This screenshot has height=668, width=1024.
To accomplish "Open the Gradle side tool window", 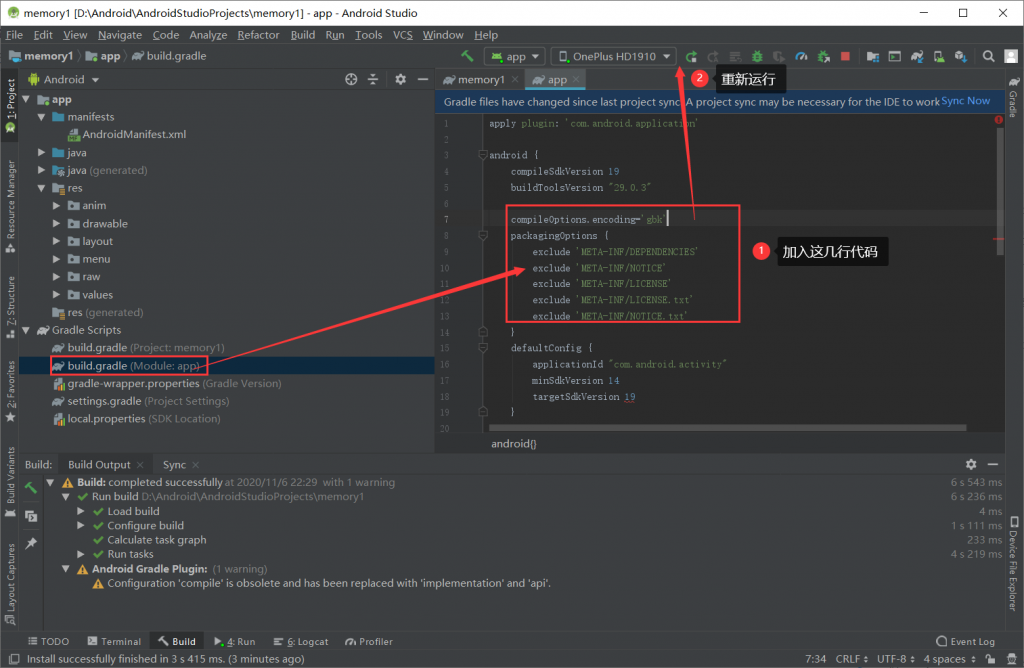I will coord(1013,97).
